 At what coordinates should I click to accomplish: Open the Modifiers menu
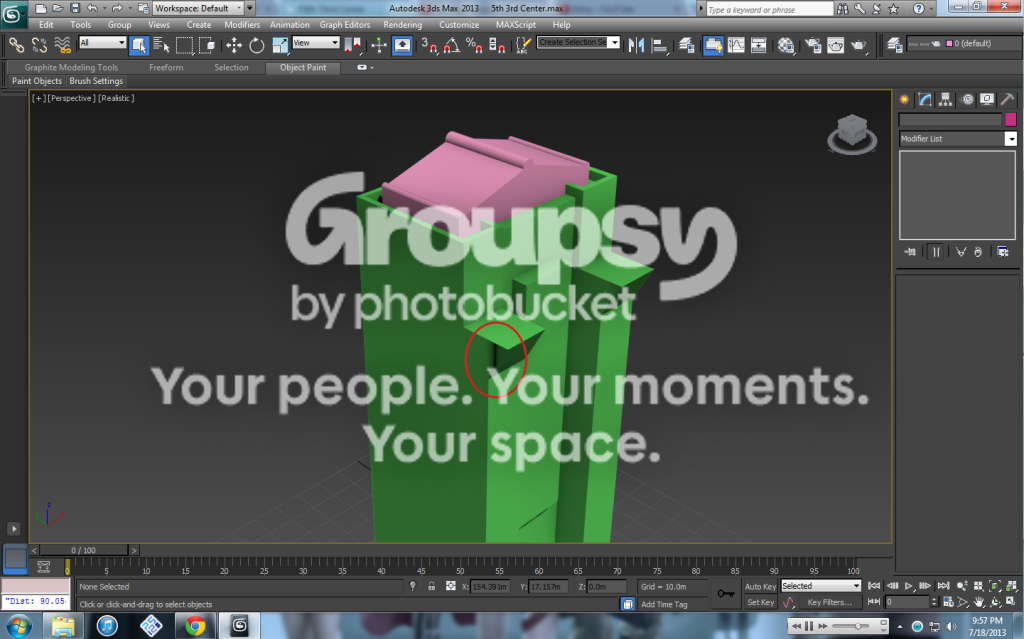pos(242,25)
